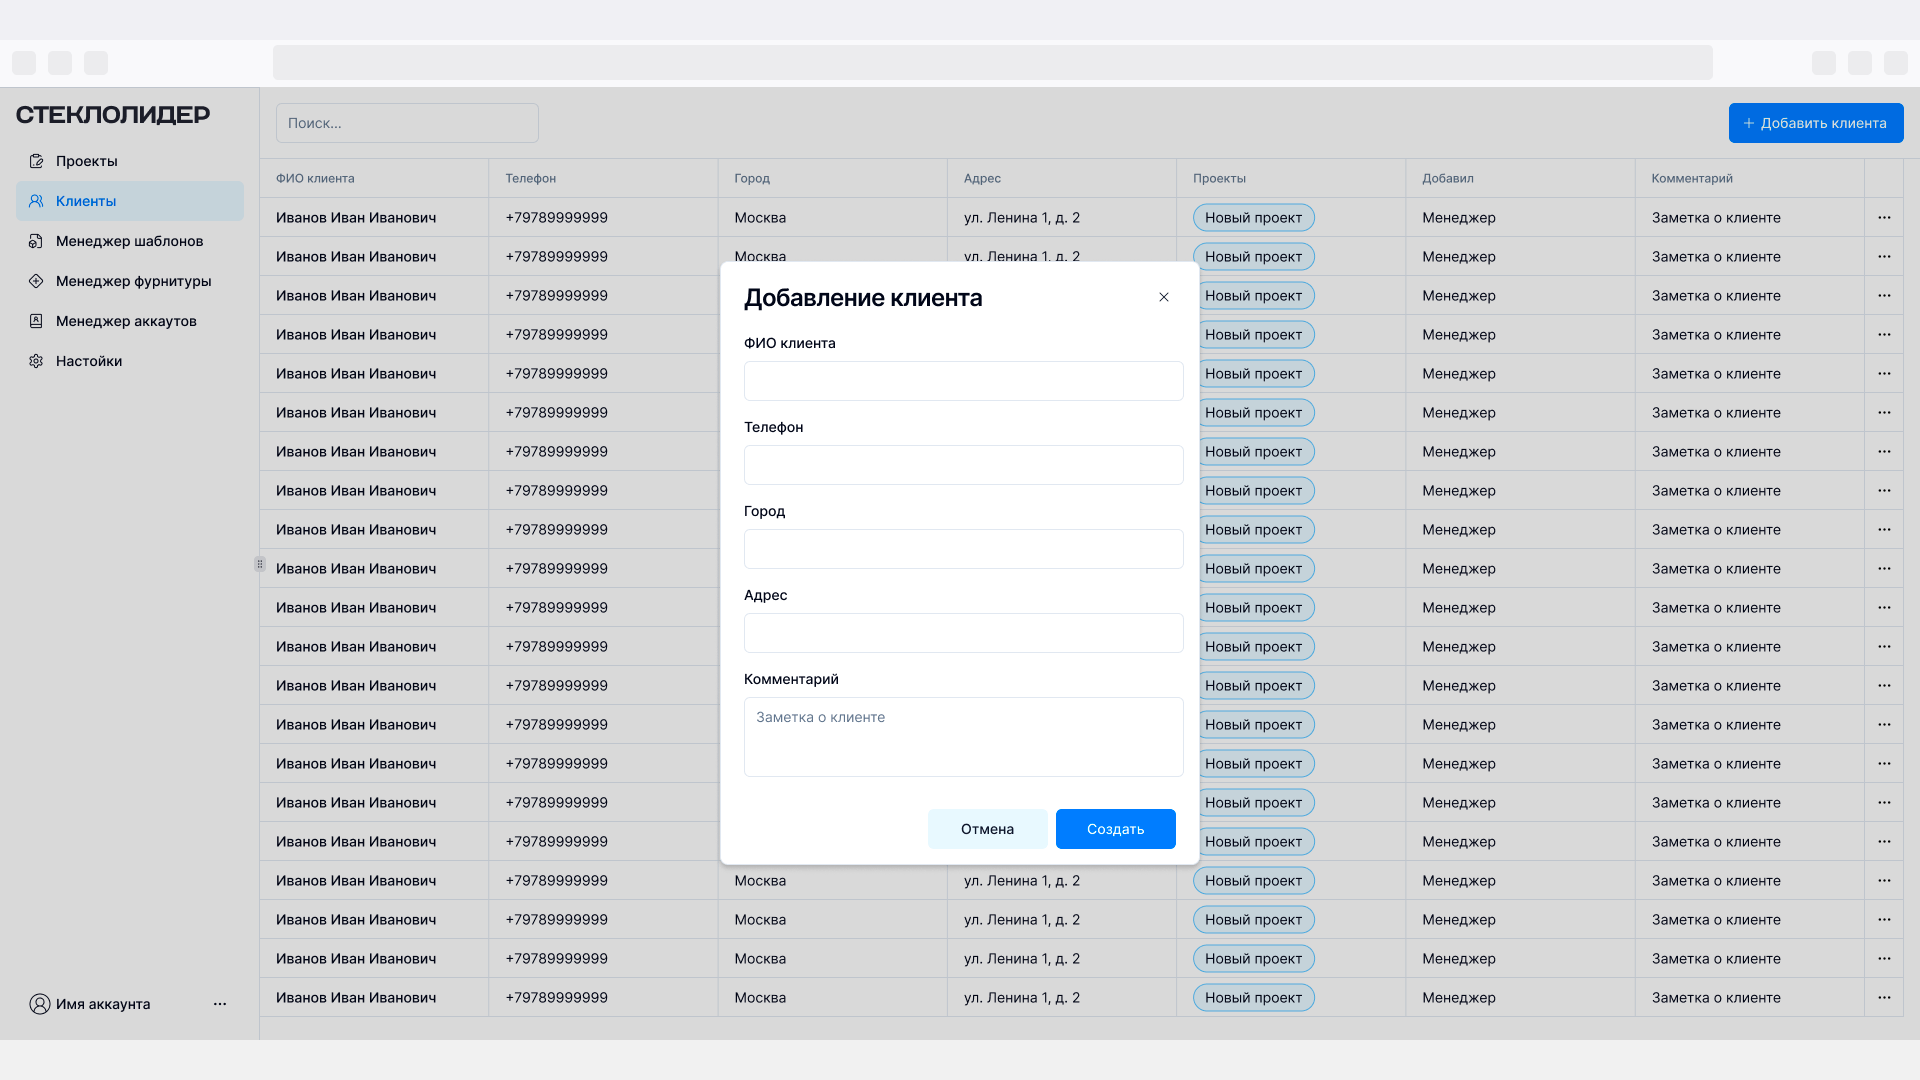Grab the sidebar resize handle
Image resolution: width=1920 pixels, height=1080 pixels.
tap(260, 564)
